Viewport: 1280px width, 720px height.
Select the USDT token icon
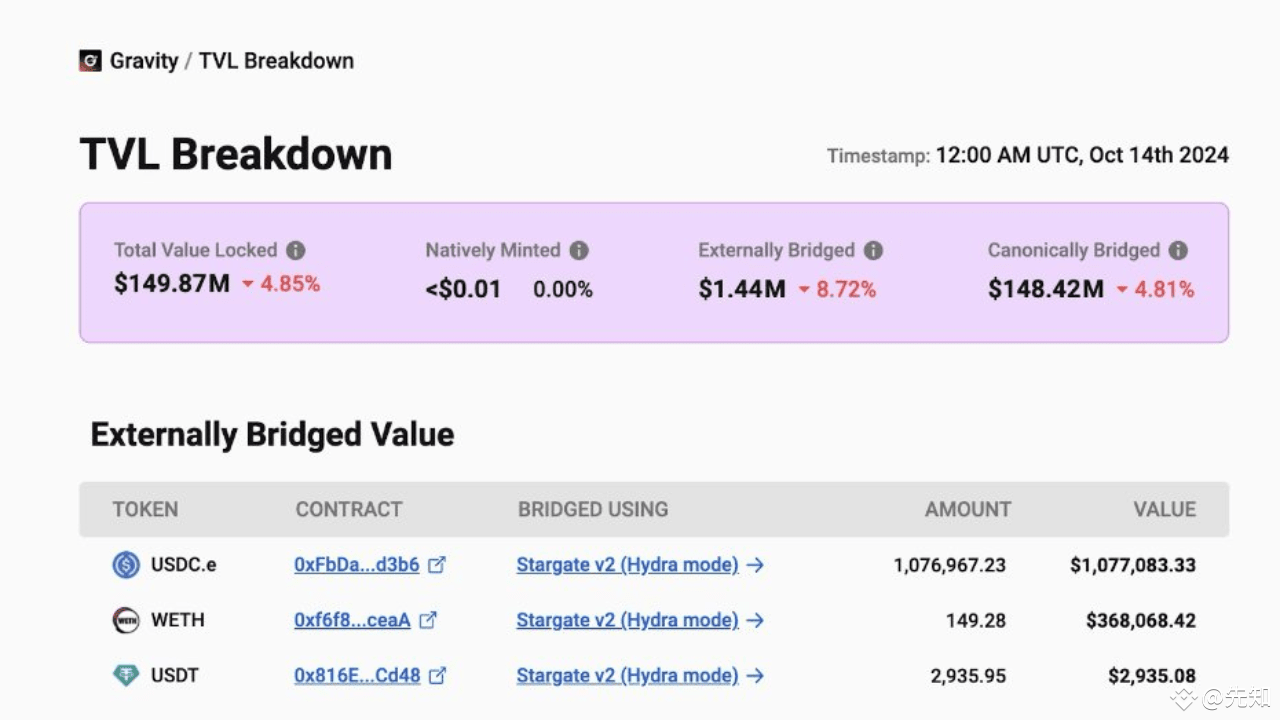coord(125,675)
